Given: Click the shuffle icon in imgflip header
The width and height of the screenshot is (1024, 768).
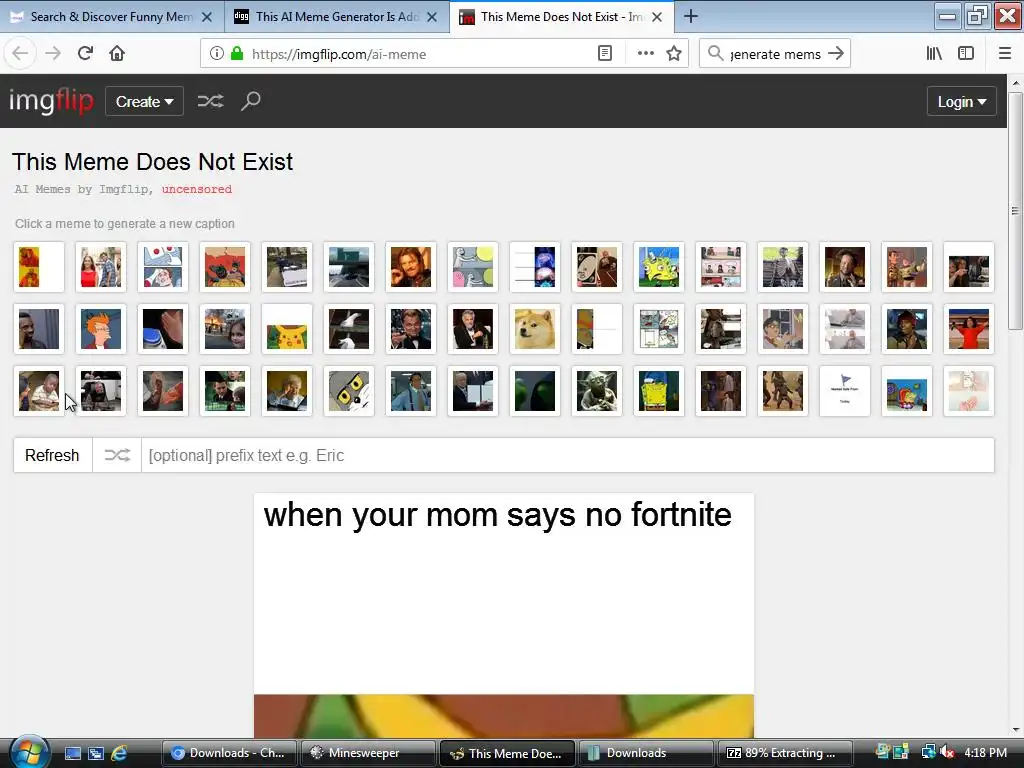Looking at the screenshot, I should pos(210,101).
